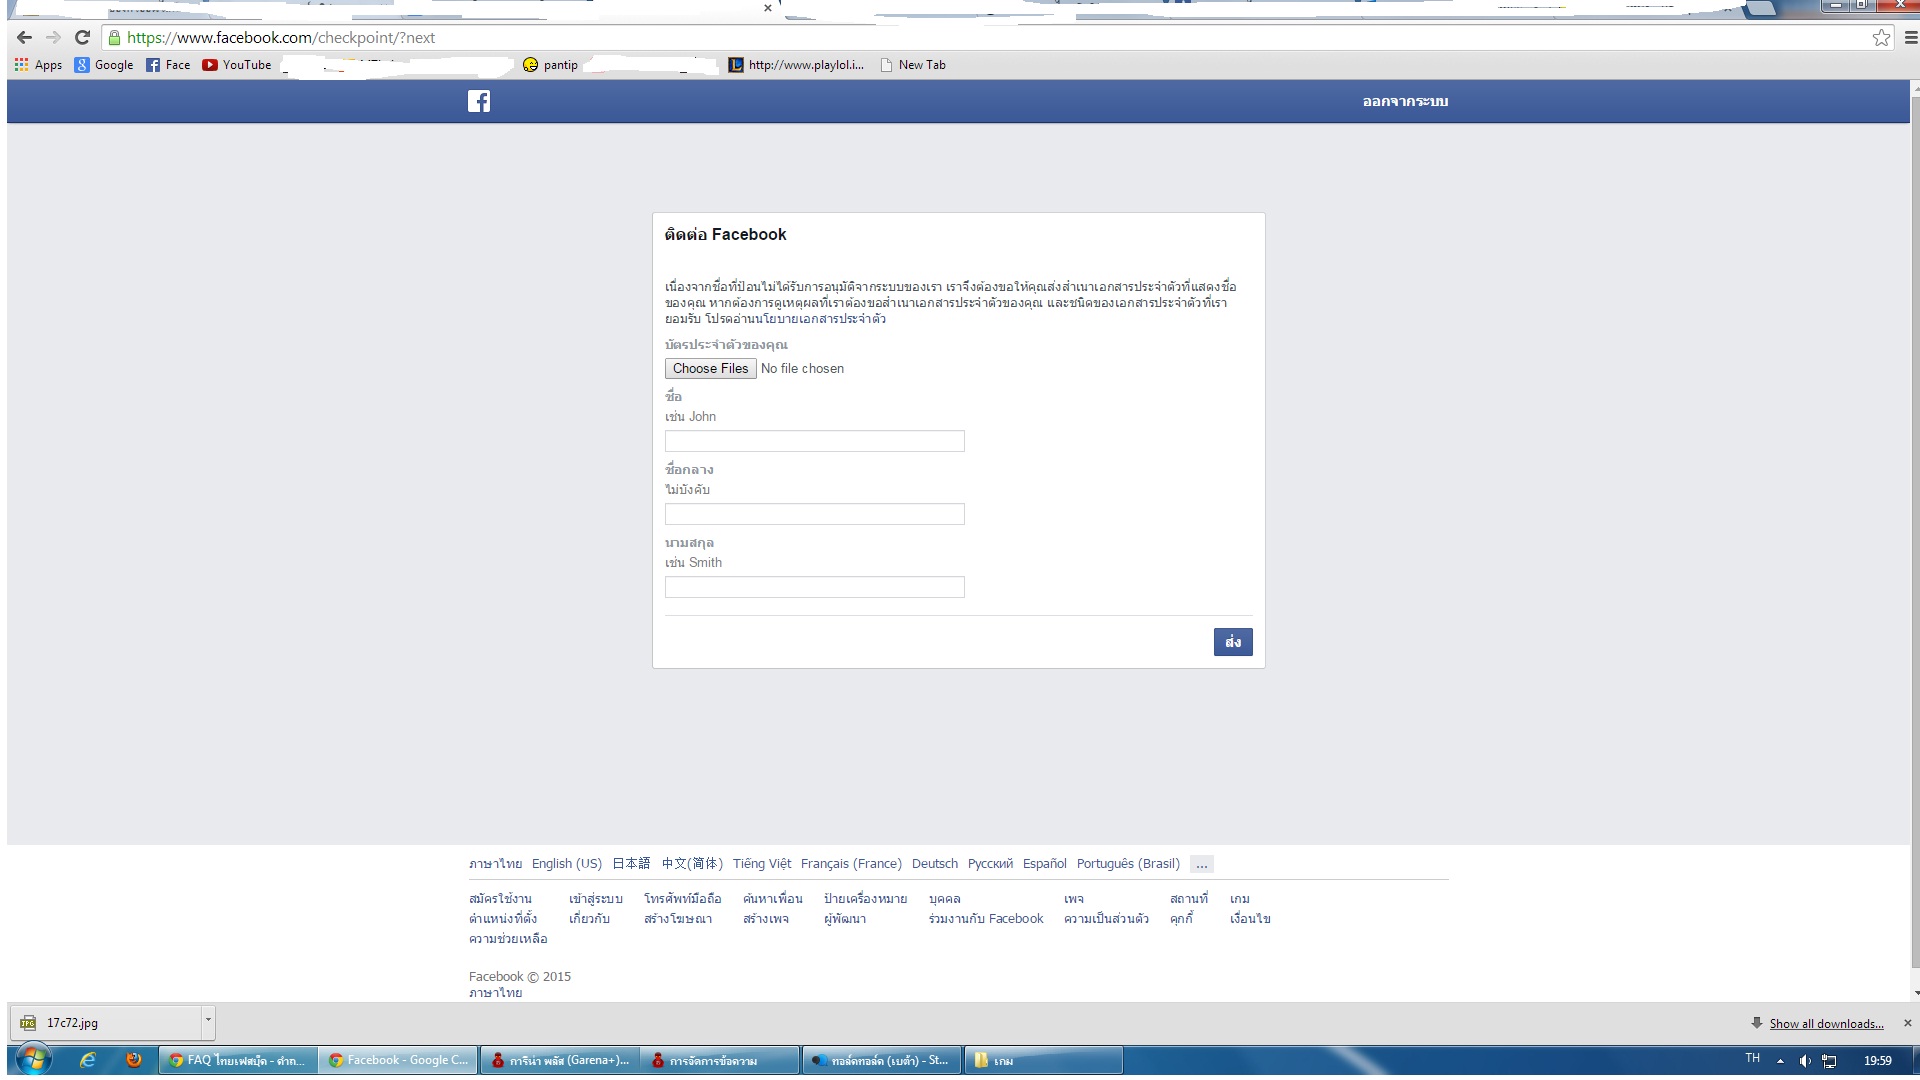The image size is (1920, 1080).
Task: Click the first name input field
Action: tap(814, 441)
